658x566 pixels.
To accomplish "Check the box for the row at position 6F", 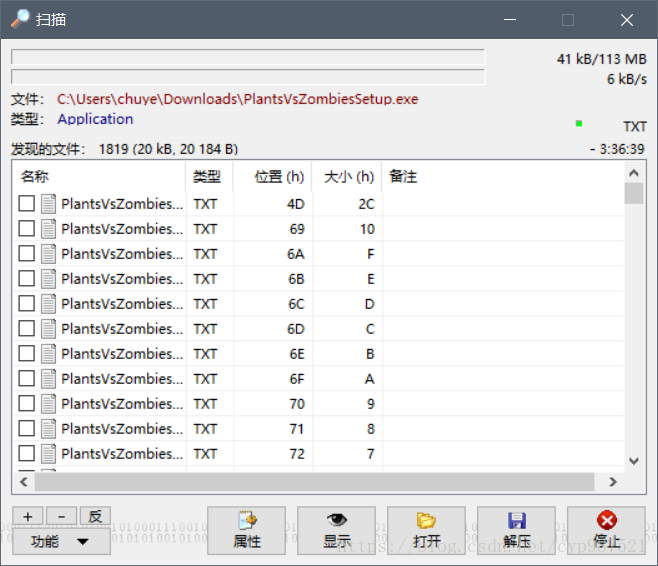I will click(x=26, y=378).
